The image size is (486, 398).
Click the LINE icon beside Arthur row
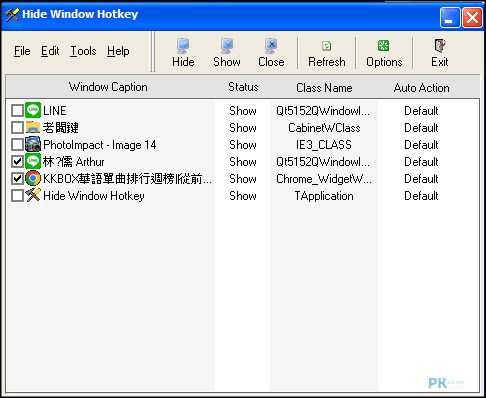click(x=33, y=161)
